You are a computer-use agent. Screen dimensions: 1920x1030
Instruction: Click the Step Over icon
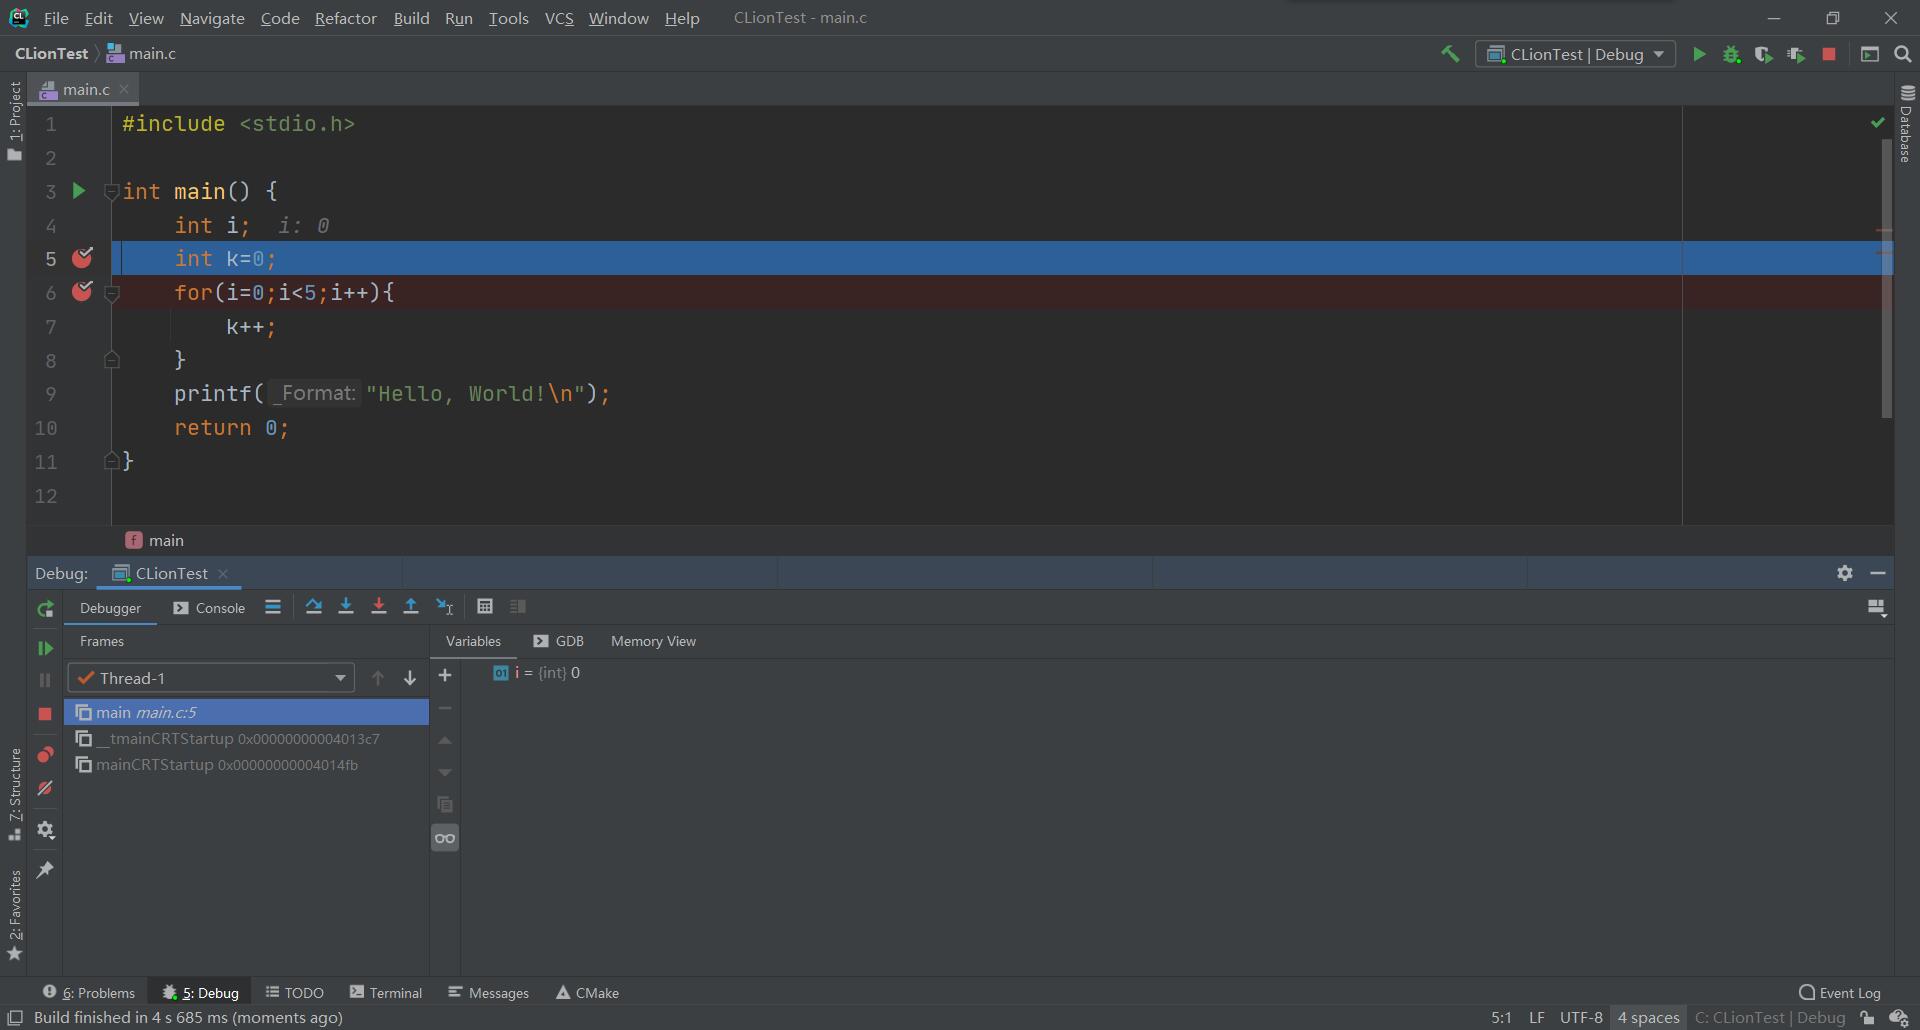point(313,607)
